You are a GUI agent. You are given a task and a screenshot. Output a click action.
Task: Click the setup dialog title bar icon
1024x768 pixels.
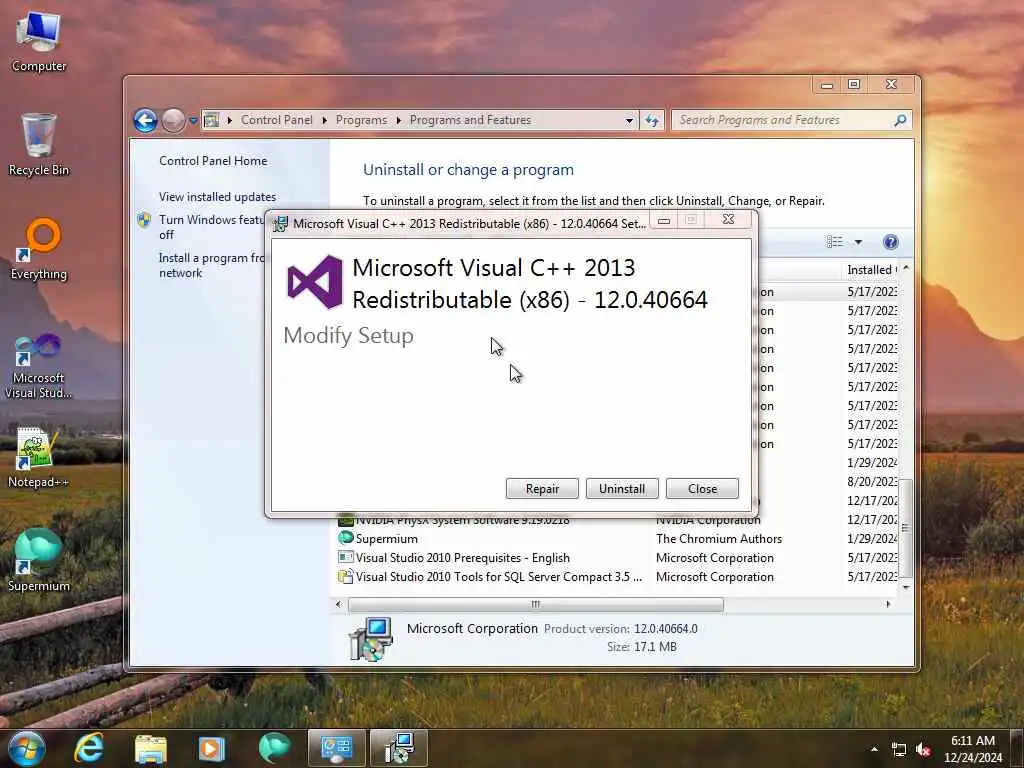click(x=280, y=223)
